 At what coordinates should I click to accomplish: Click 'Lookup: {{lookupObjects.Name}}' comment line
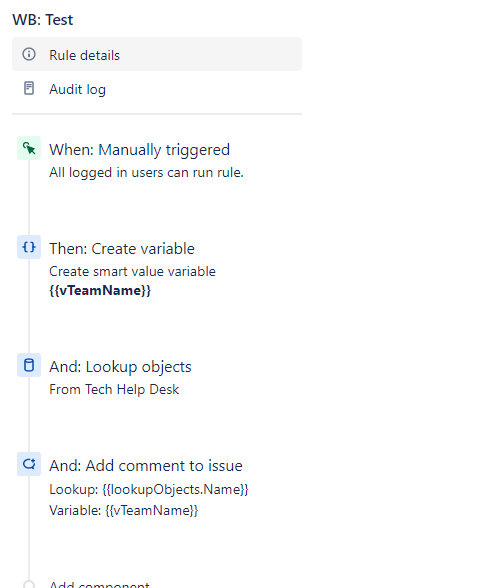point(149,489)
